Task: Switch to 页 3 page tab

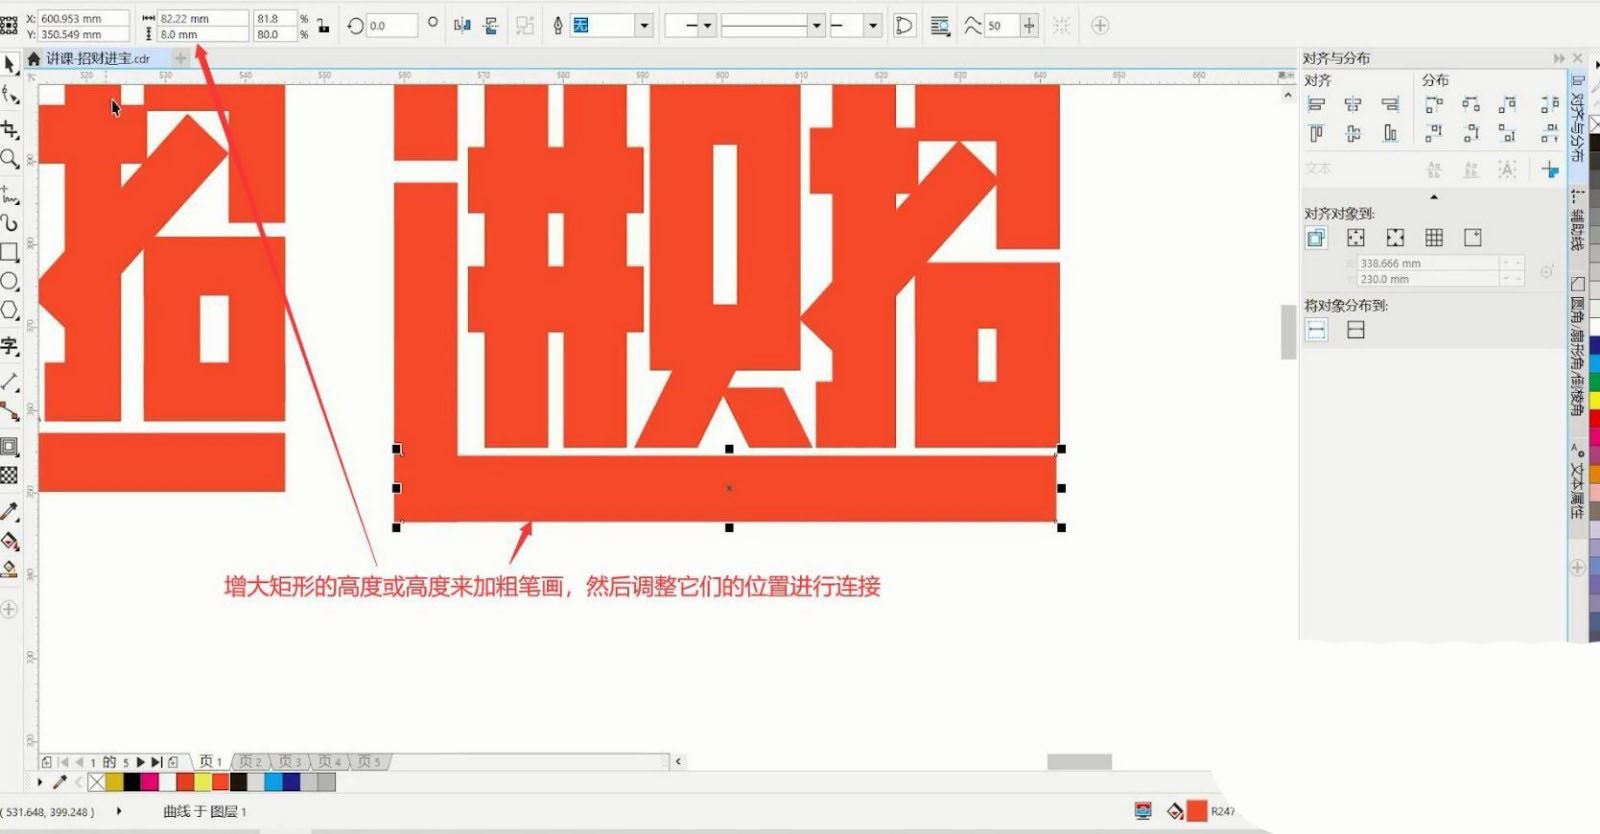Action: click(290, 762)
